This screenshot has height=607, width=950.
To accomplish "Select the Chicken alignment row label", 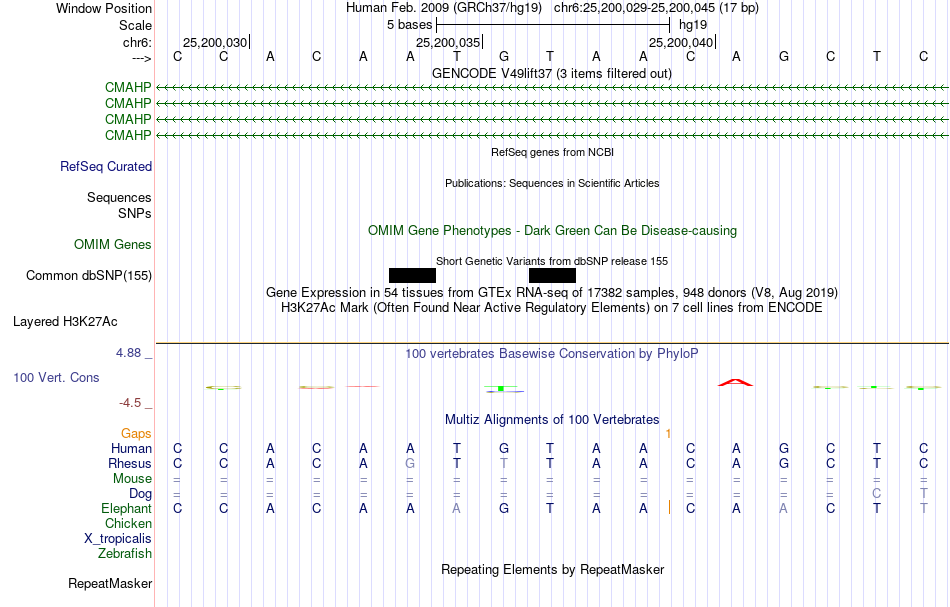I will pyautogui.click(x=128, y=523).
